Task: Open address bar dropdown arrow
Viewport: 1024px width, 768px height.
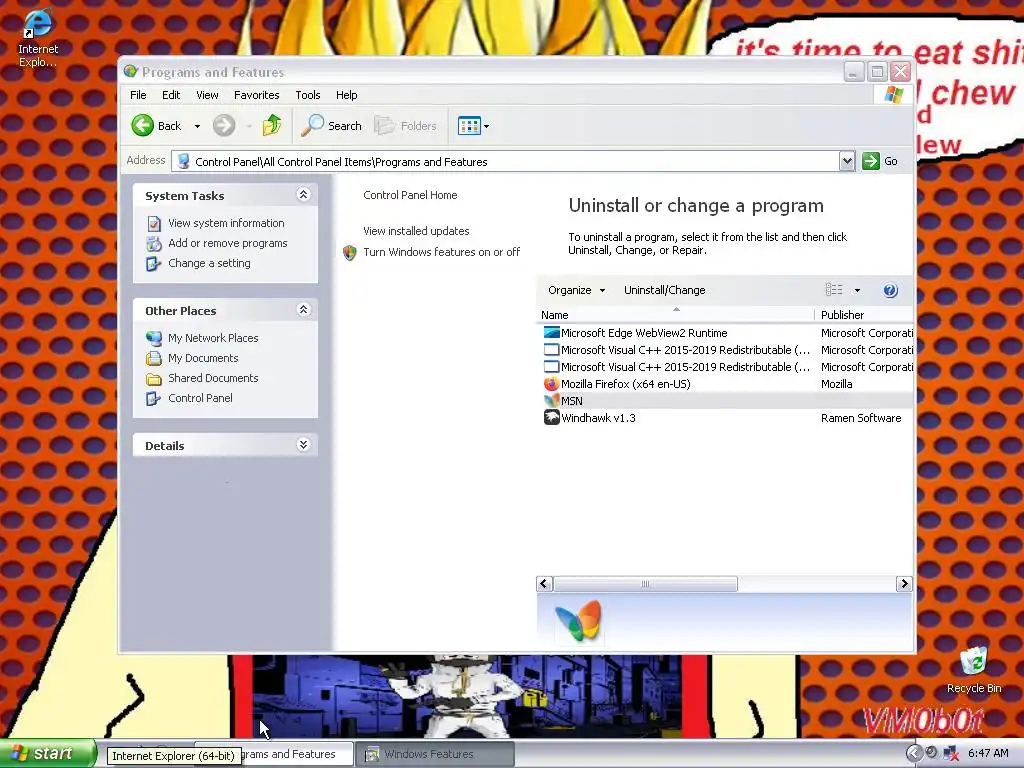Action: pos(847,161)
